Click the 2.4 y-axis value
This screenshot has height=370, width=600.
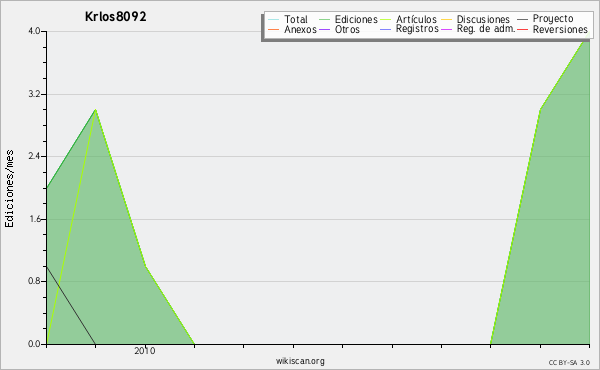(34, 156)
